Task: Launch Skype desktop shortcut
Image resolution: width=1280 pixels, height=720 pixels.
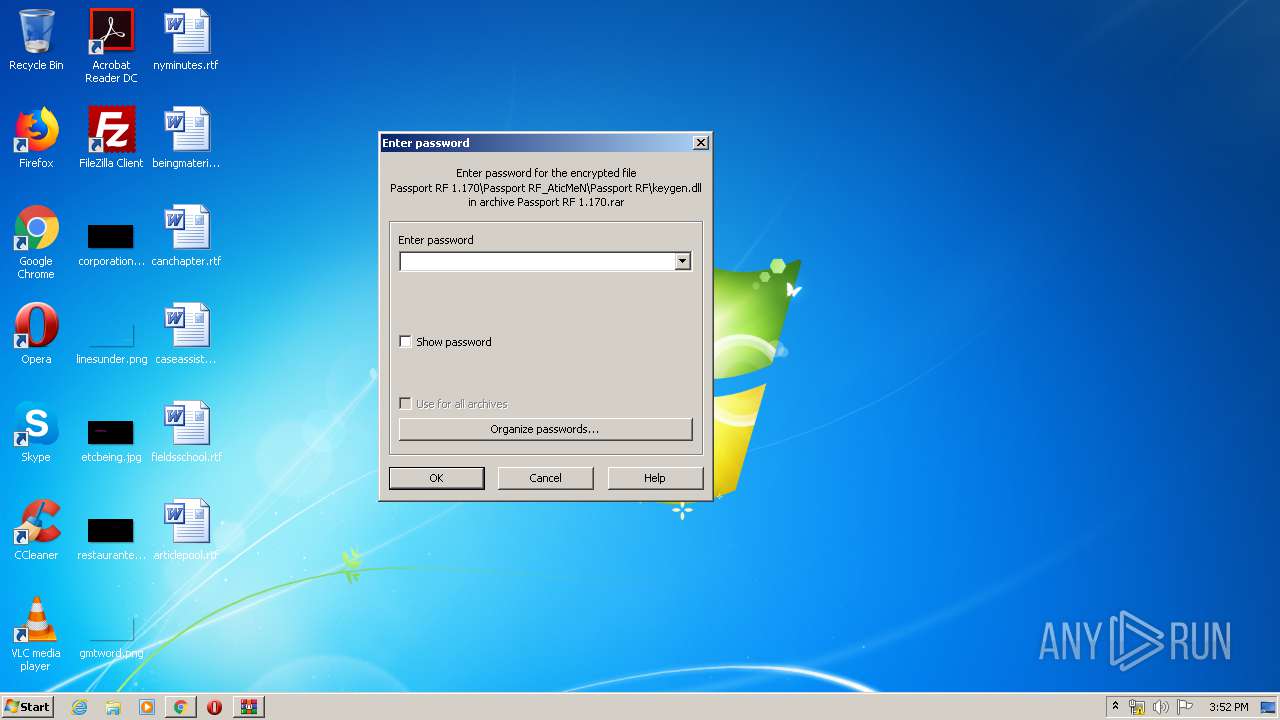Action: (36, 433)
